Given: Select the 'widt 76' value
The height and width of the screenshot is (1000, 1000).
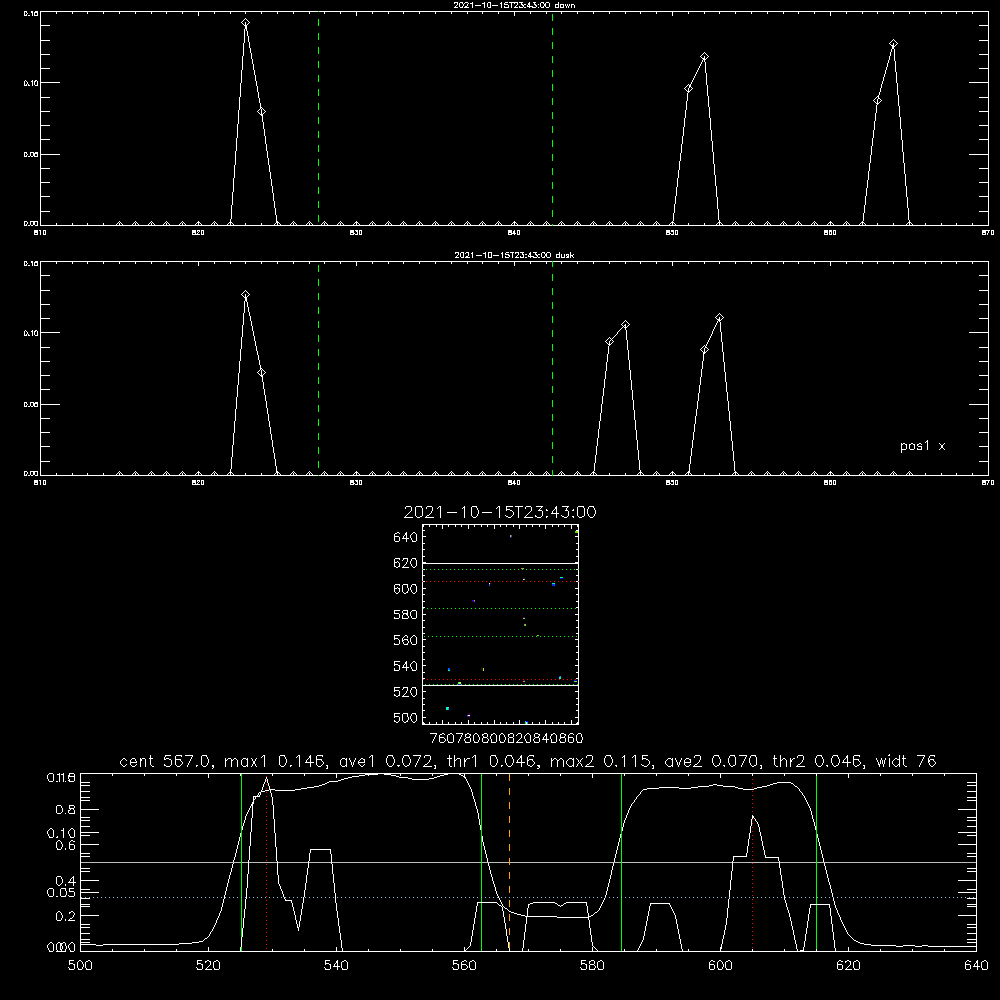Looking at the screenshot, I should (x=906, y=761).
